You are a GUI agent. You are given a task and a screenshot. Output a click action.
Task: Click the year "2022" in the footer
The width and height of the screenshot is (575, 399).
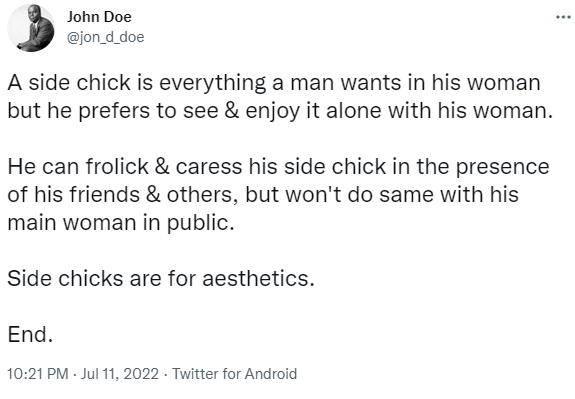click(x=141, y=374)
